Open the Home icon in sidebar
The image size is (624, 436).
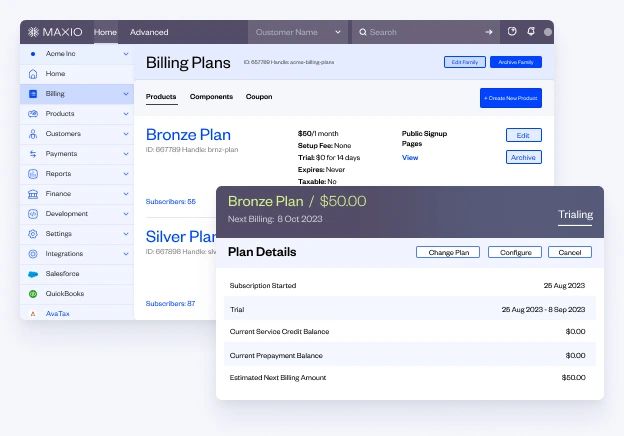[x=33, y=74]
